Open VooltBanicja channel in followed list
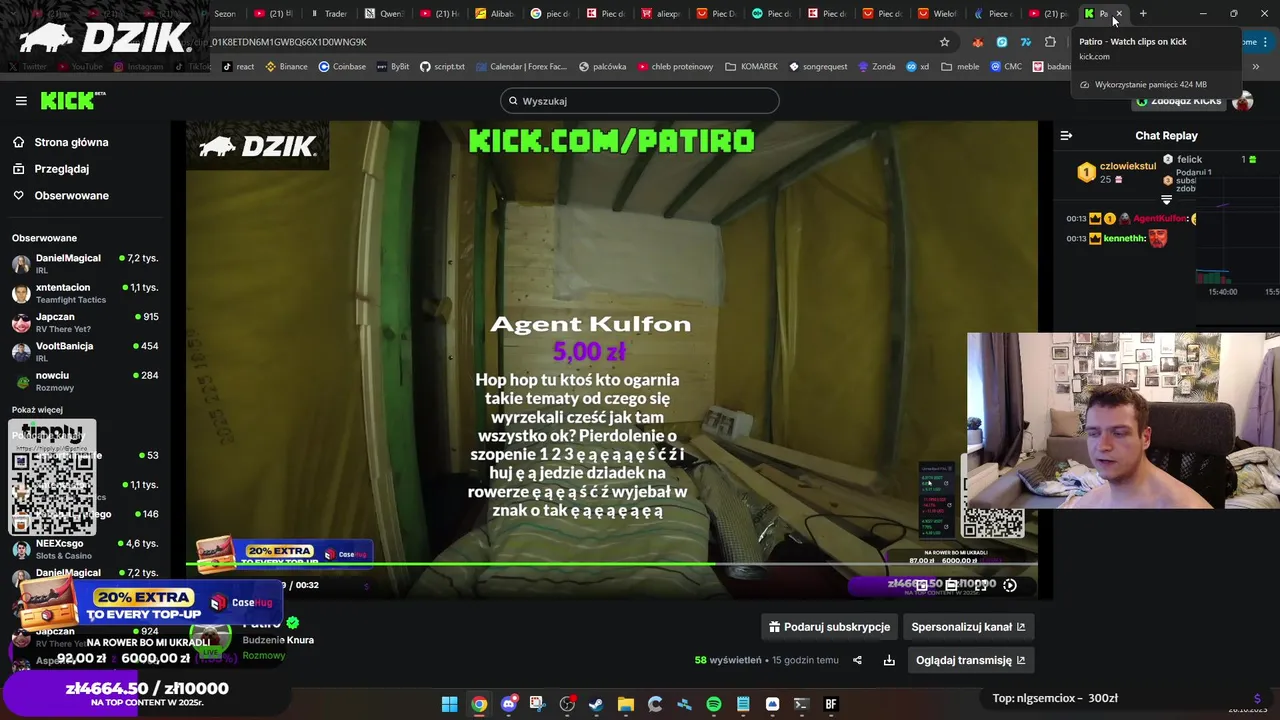 pyautogui.click(x=85, y=351)
